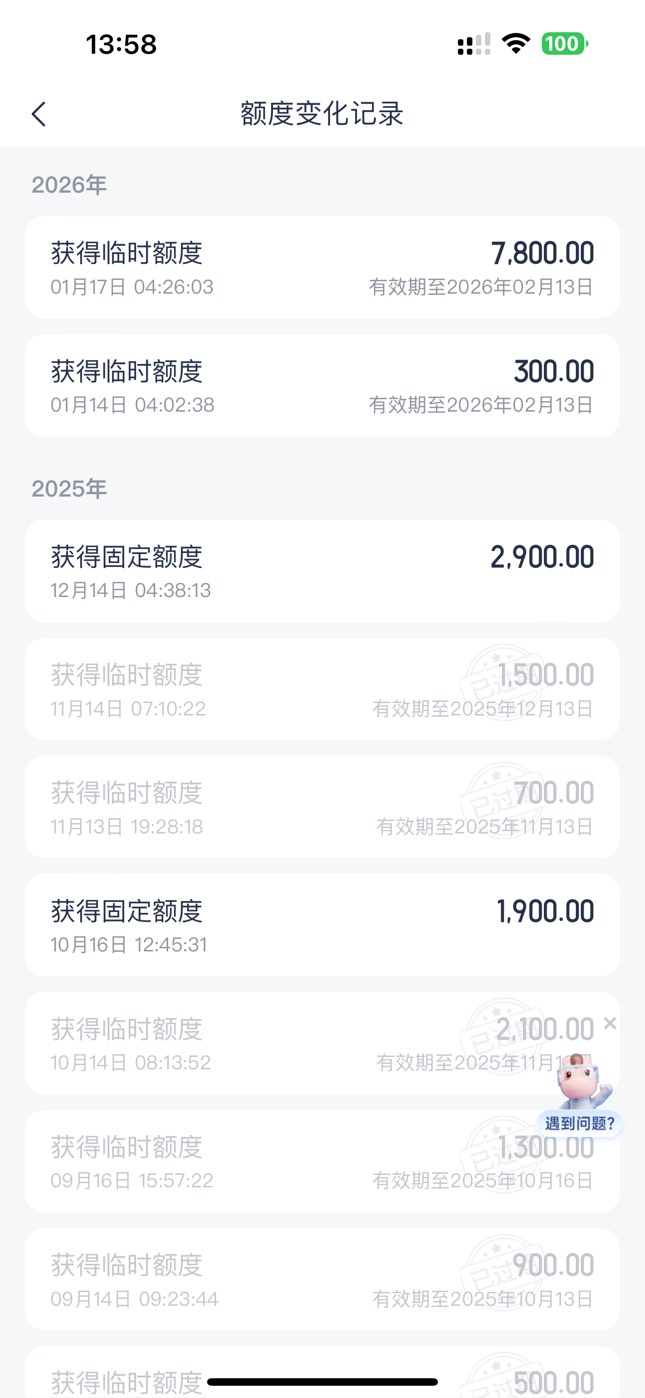Tap the Wi-Fi status icon
Image resolution: width=645 pixels, height=1398 pixels.
pyautogui.click(x=516, y=44)
